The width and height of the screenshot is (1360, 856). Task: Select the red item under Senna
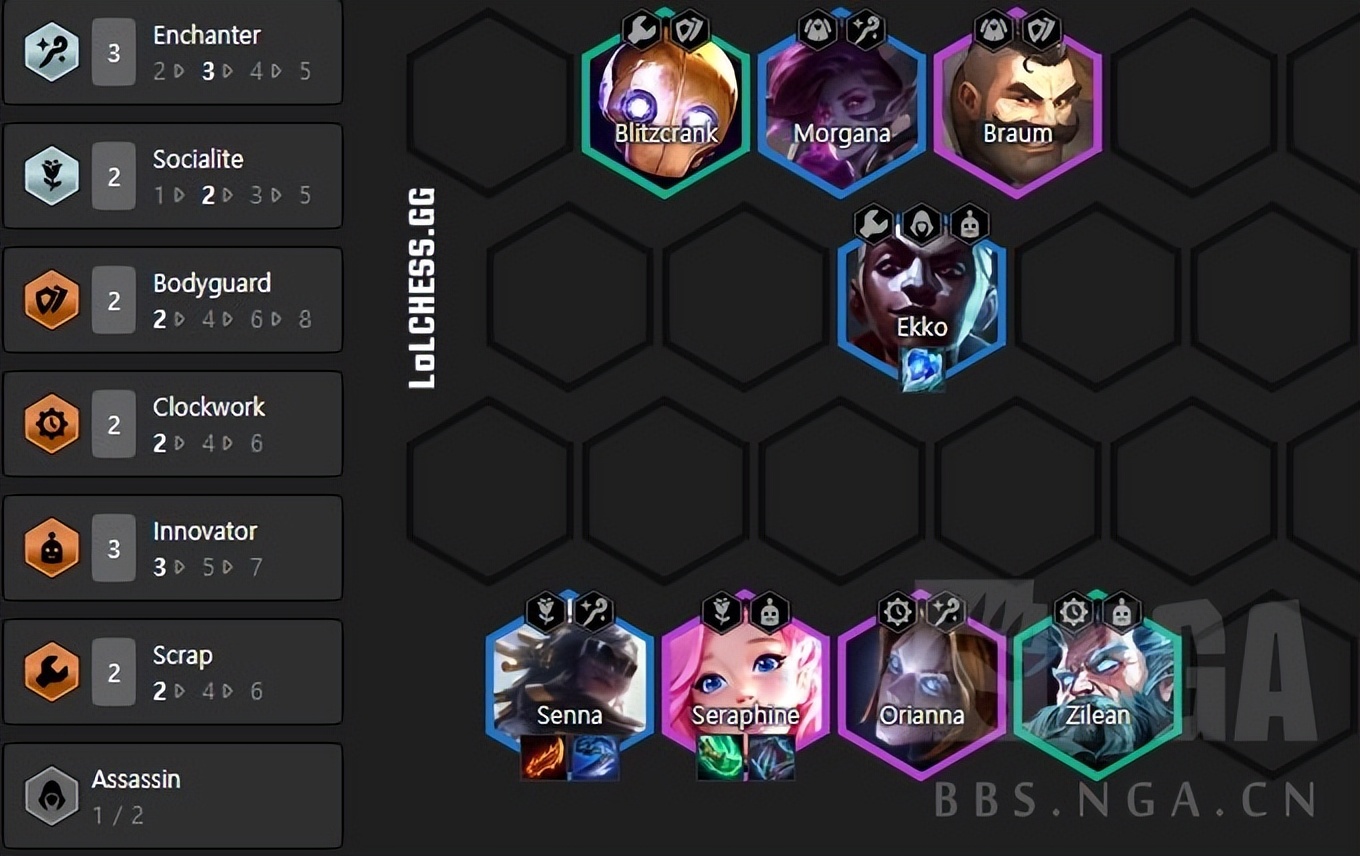click(x=544, y=758)
